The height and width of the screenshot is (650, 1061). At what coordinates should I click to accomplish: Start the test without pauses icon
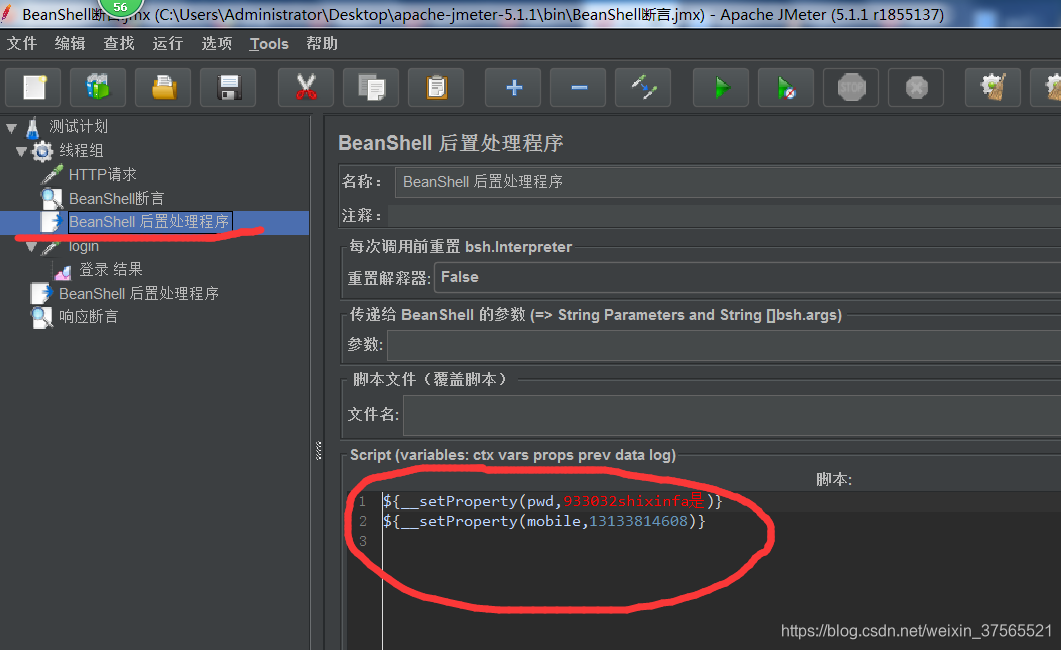point(786,87)
